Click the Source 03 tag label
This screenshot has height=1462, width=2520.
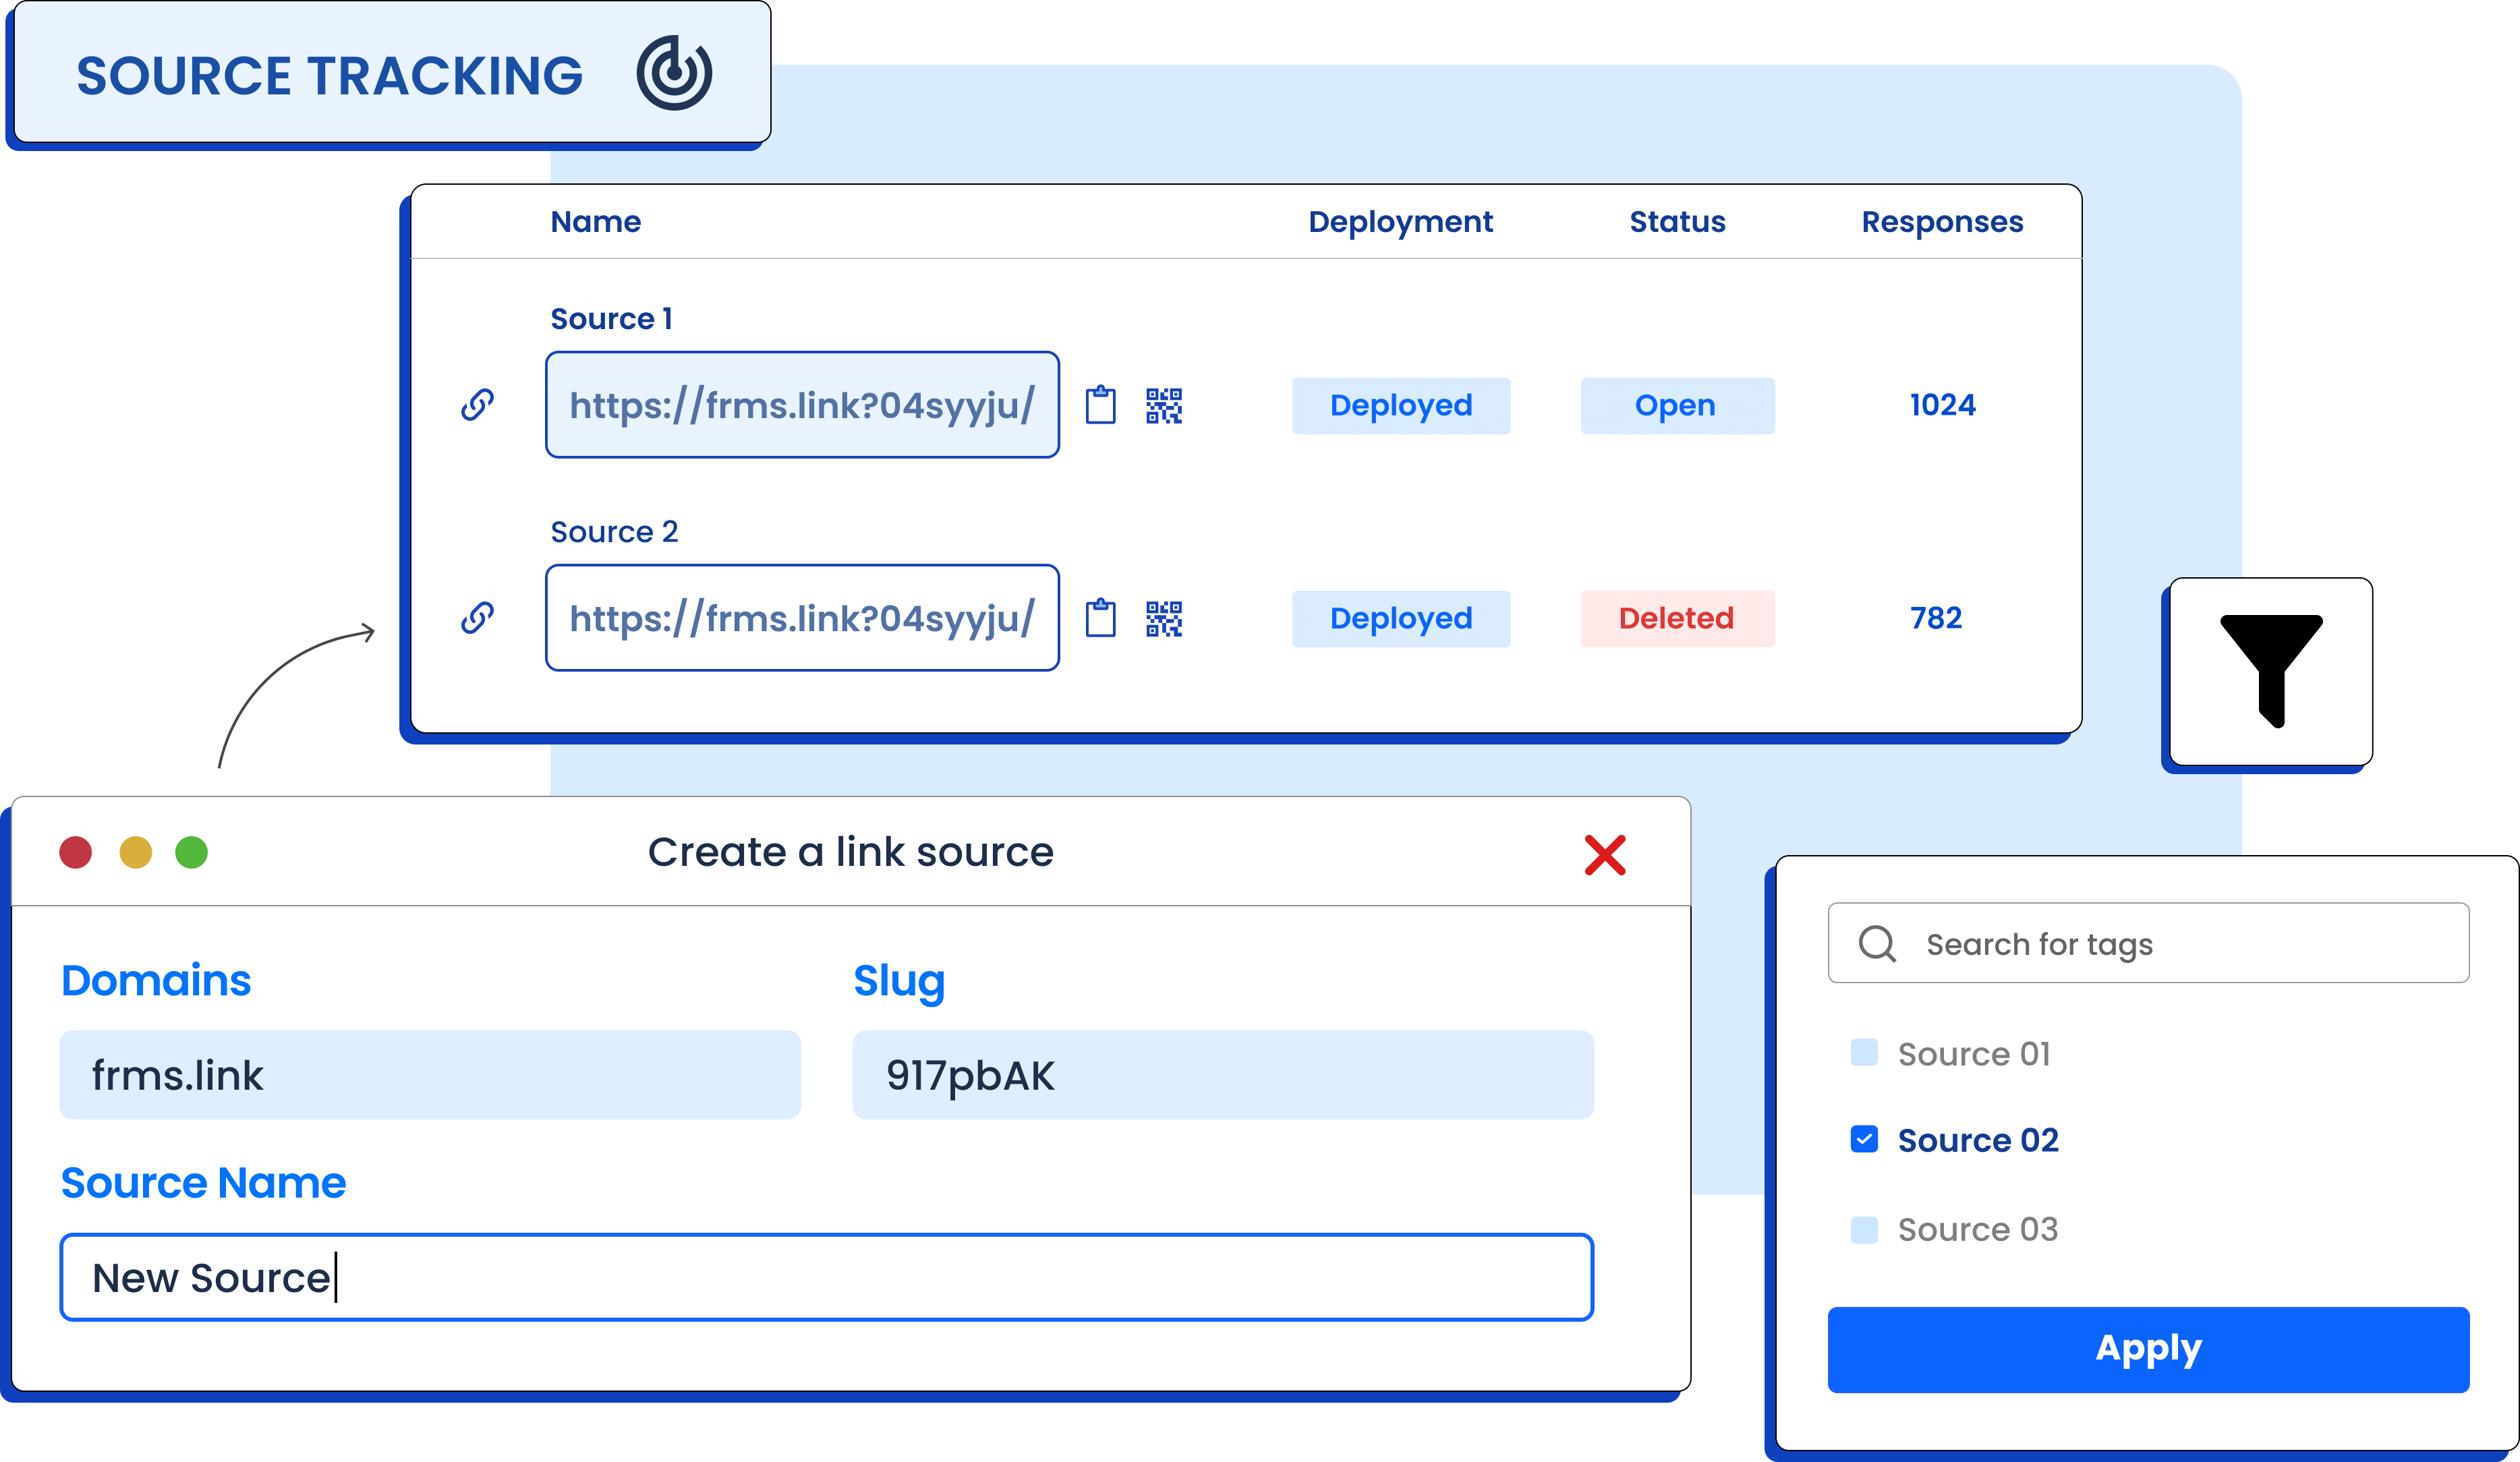1978,1229
